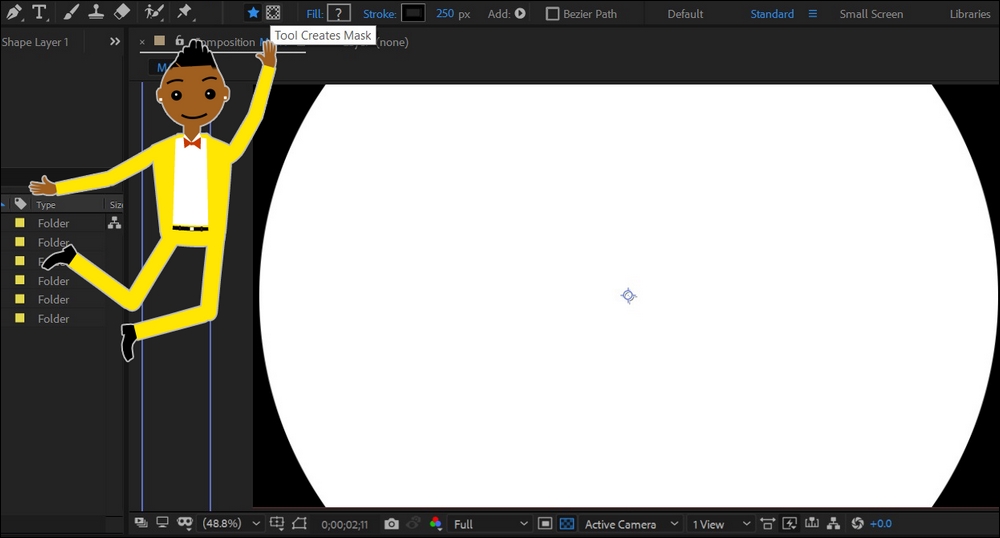Toggle Region of Interest
Image resolution: width=1000 pixels, height=538 pixels.
point(299,523)
